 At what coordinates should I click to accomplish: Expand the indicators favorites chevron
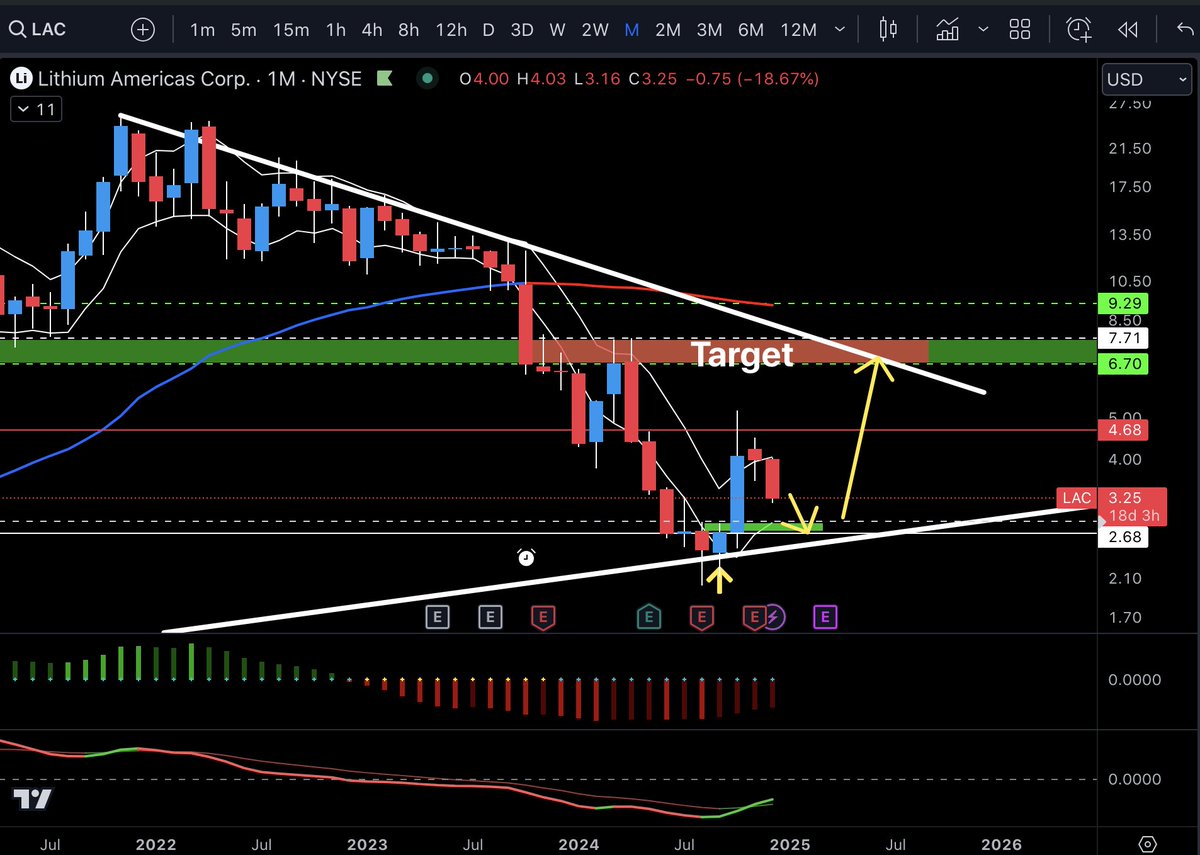coord(982,30)
